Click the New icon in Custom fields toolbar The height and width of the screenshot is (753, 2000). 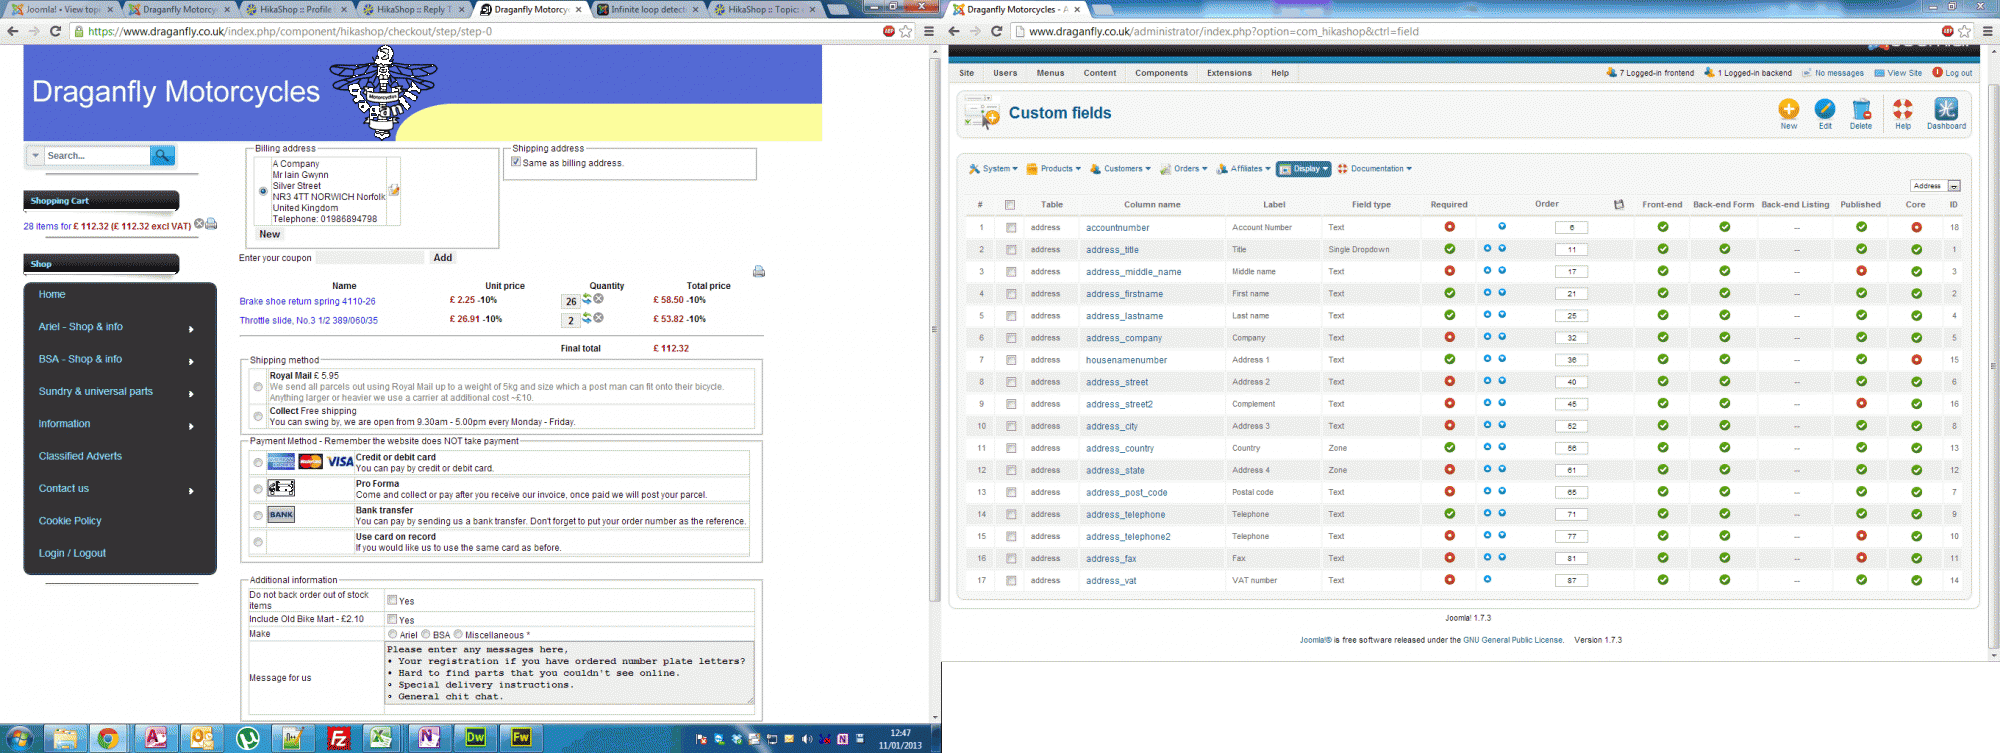[1789, 113]
